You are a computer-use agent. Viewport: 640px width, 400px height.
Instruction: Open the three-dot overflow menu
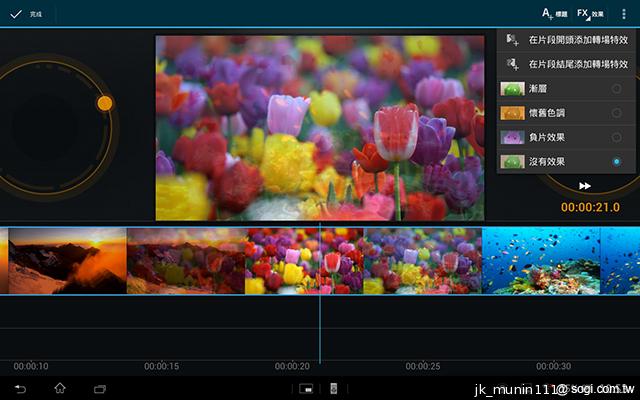(624, 14)
